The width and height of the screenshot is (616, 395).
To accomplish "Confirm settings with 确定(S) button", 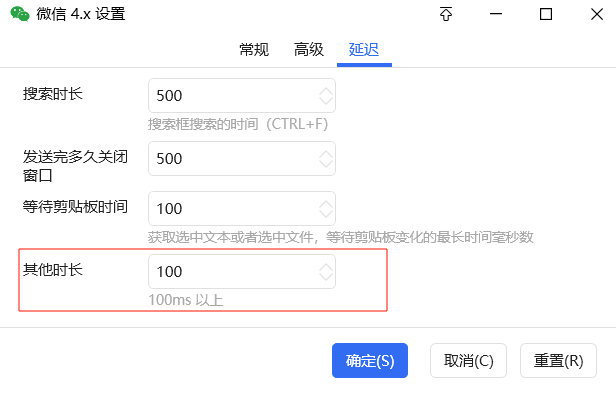I will (370, 360).
